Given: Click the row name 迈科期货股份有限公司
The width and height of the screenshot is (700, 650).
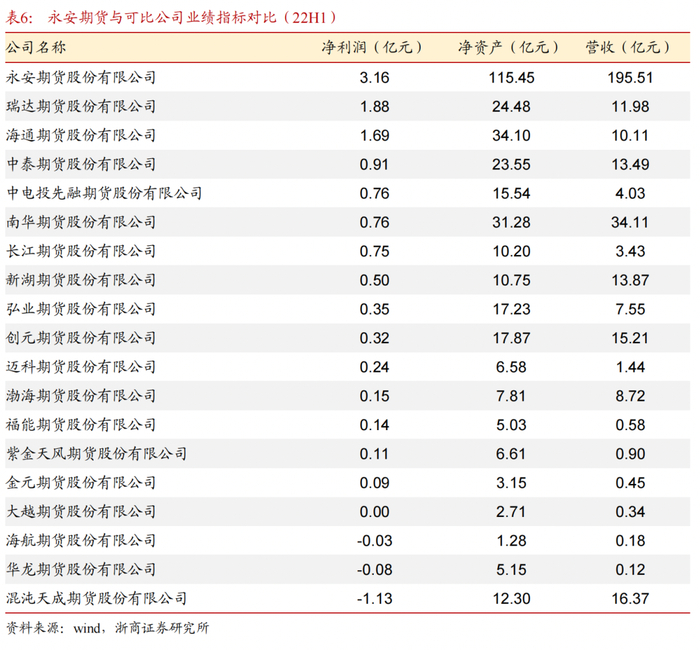Looking at the screenshot, I should pyautogui.click(x=81, y=367).
